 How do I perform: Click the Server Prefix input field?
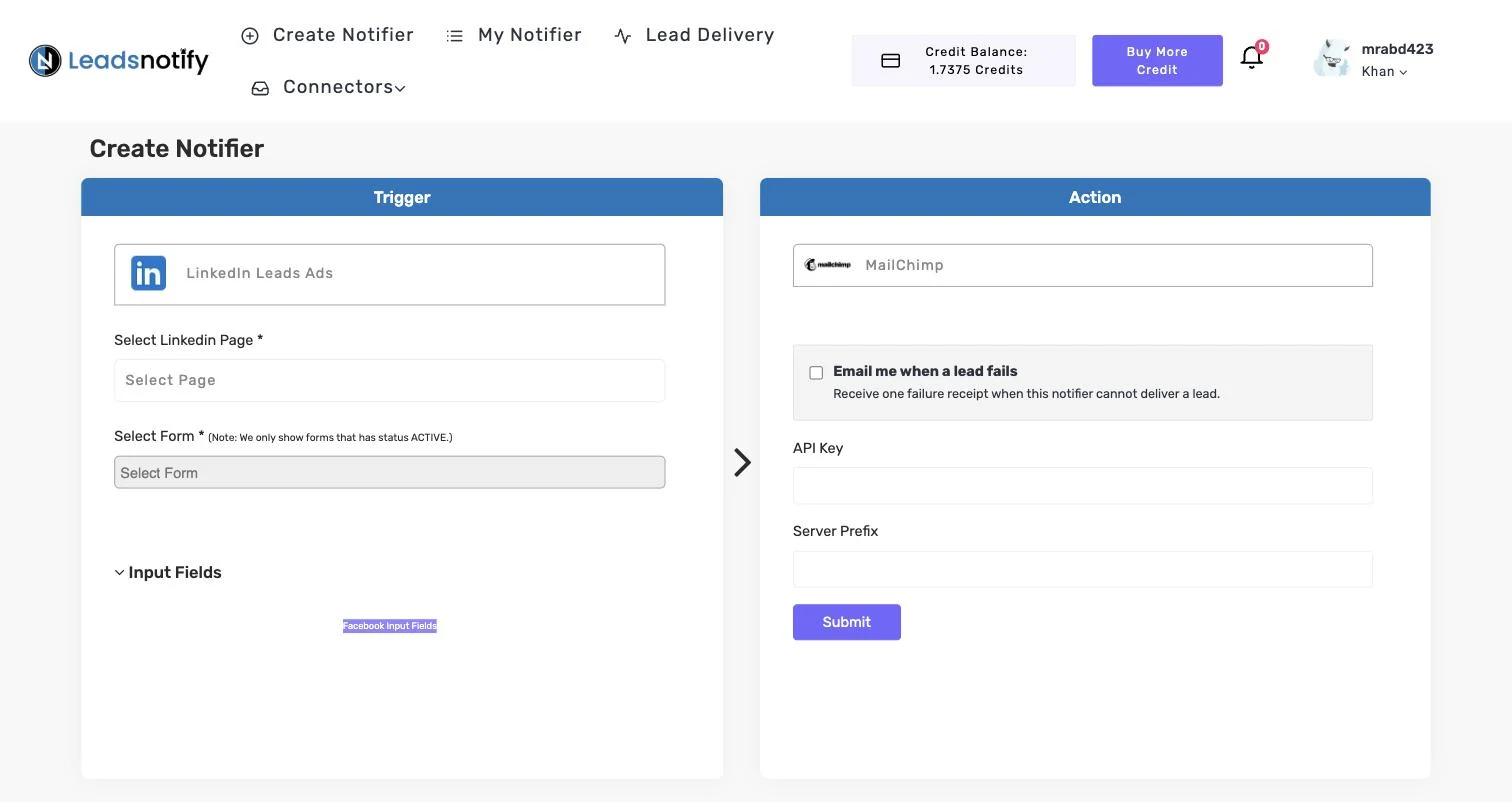point(1082,569)
